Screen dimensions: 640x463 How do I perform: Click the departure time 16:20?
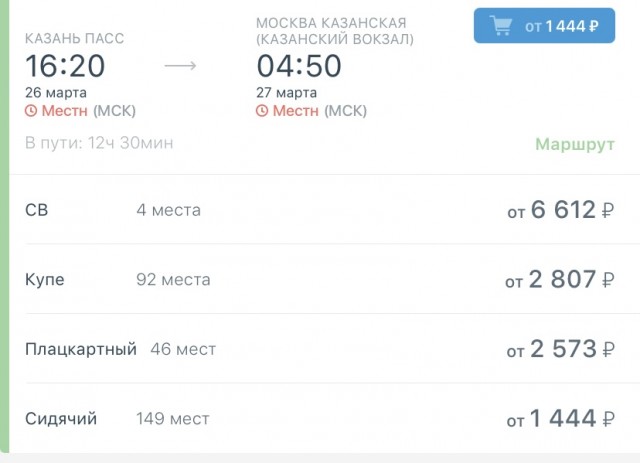[x=65, y=66]
